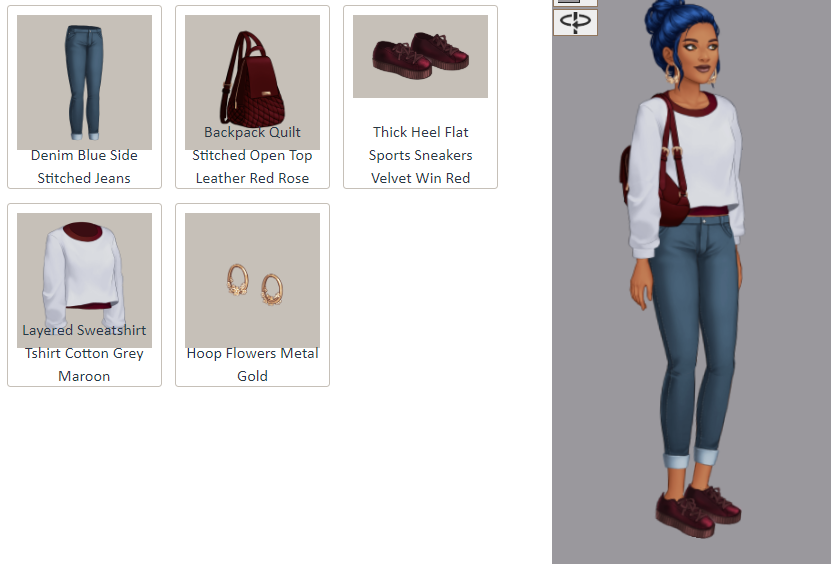Click the gold earring on the avatar

coord(671,74)
